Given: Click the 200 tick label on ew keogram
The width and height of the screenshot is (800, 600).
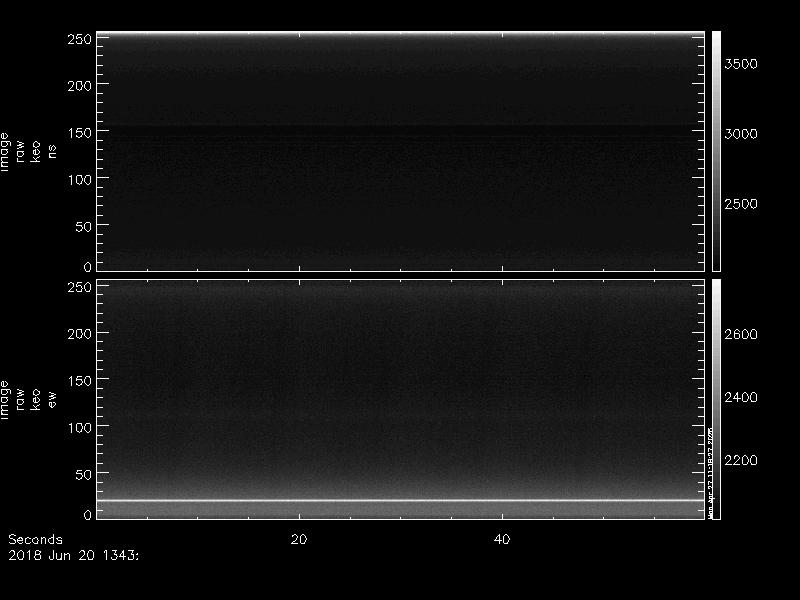Looking at the screenshot, I should click(80, 334).
